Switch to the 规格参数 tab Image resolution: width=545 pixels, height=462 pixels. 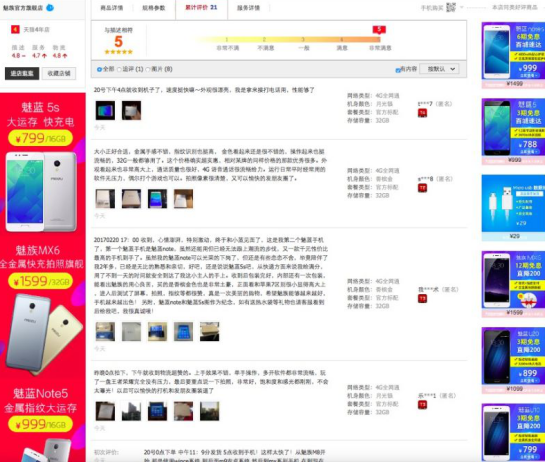click(154, 8)
